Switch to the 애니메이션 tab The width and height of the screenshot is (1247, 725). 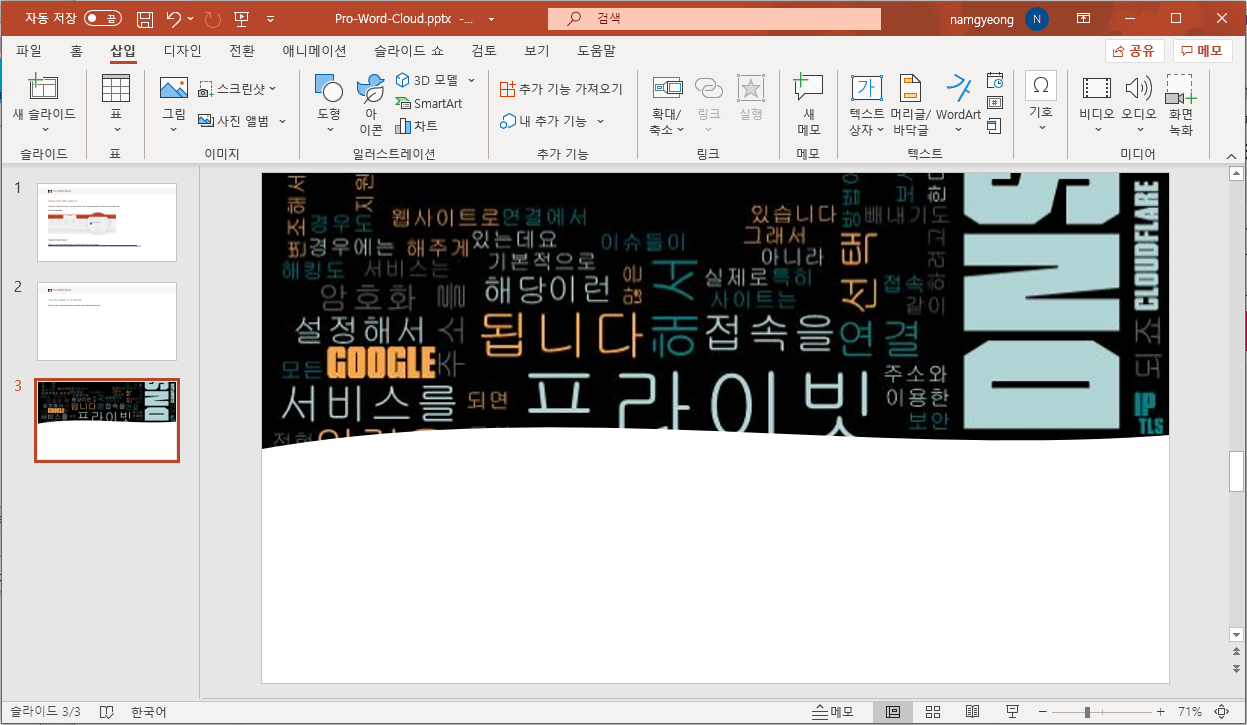tap(314, 51)
